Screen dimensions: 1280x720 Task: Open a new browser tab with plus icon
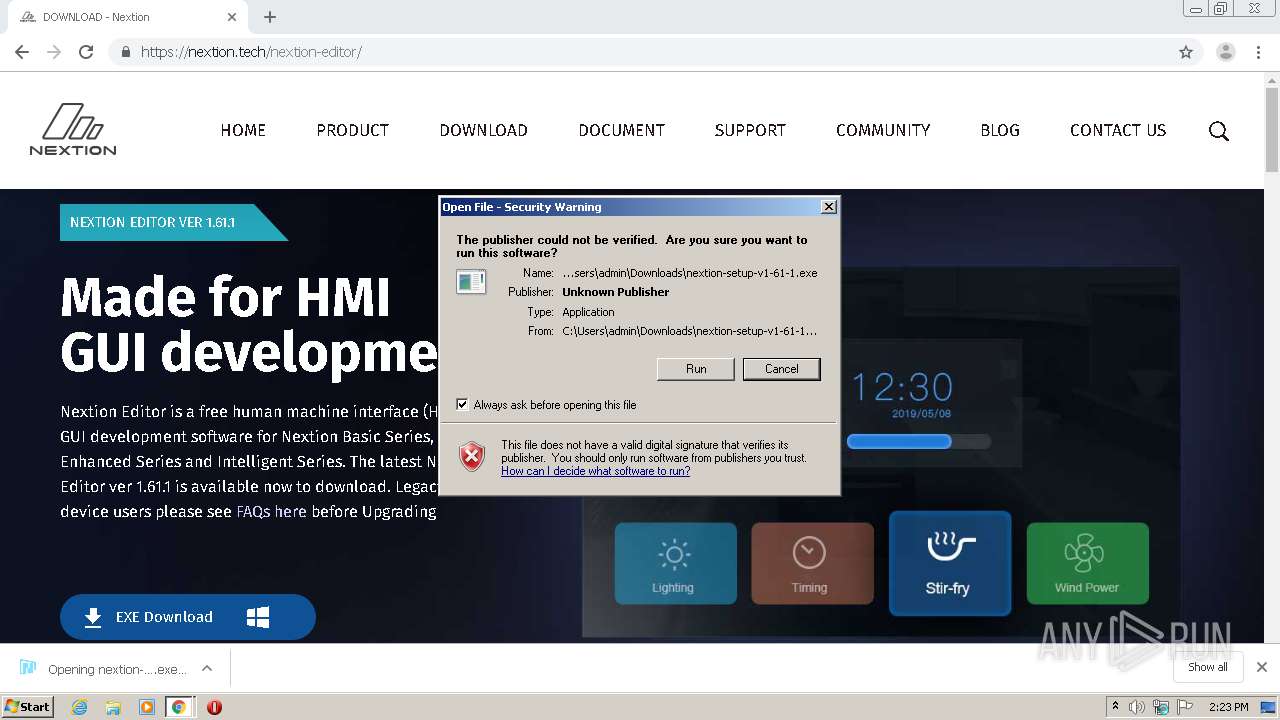(x=270, y=17)
